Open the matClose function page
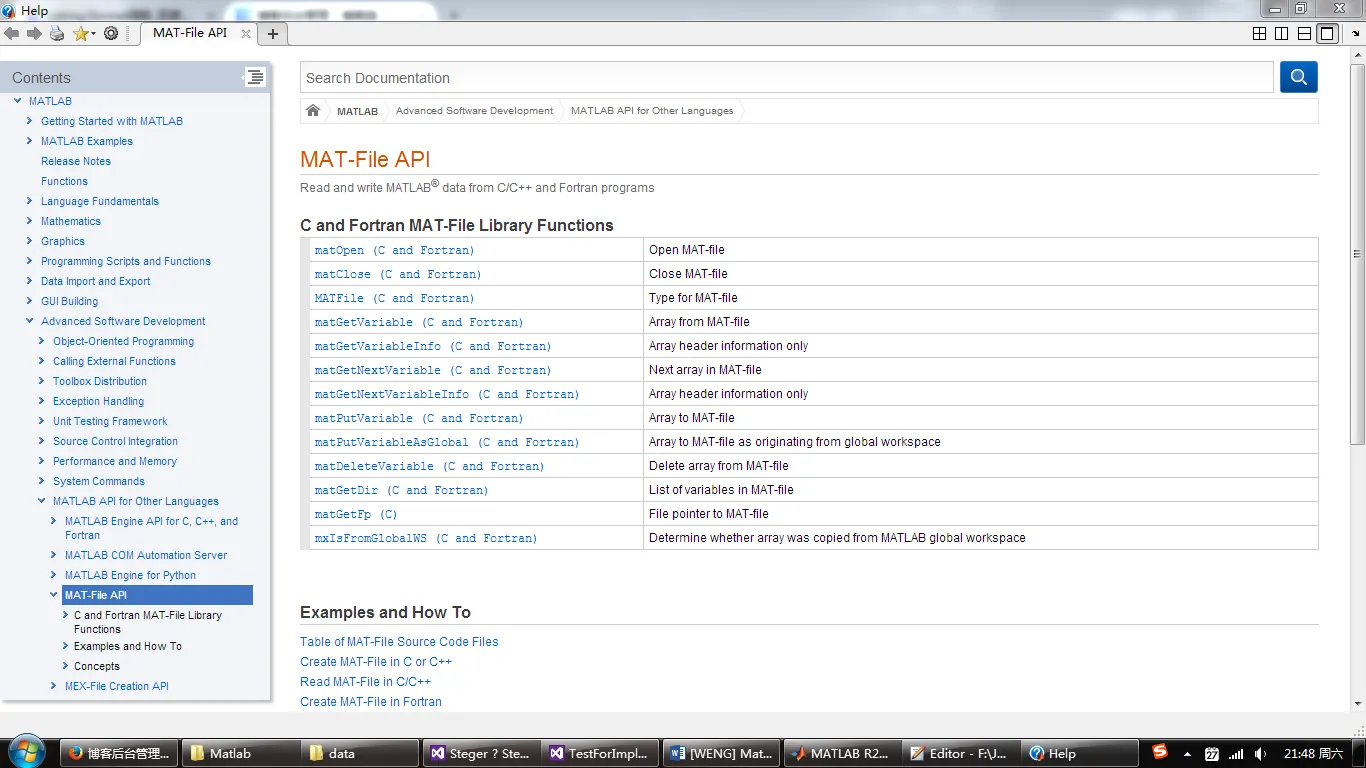The image size is (1366, 768). point(398,274)
